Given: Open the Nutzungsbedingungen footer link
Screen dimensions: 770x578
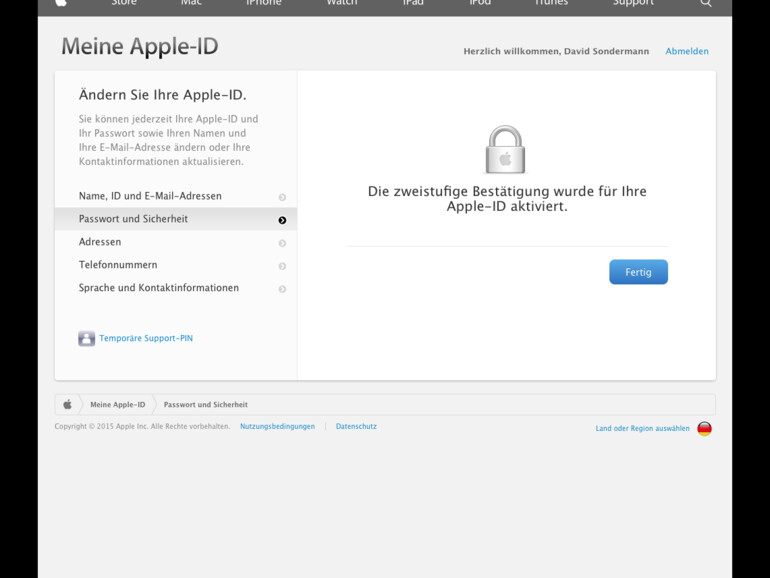Looking at the screenshot, I should (277, 426).
